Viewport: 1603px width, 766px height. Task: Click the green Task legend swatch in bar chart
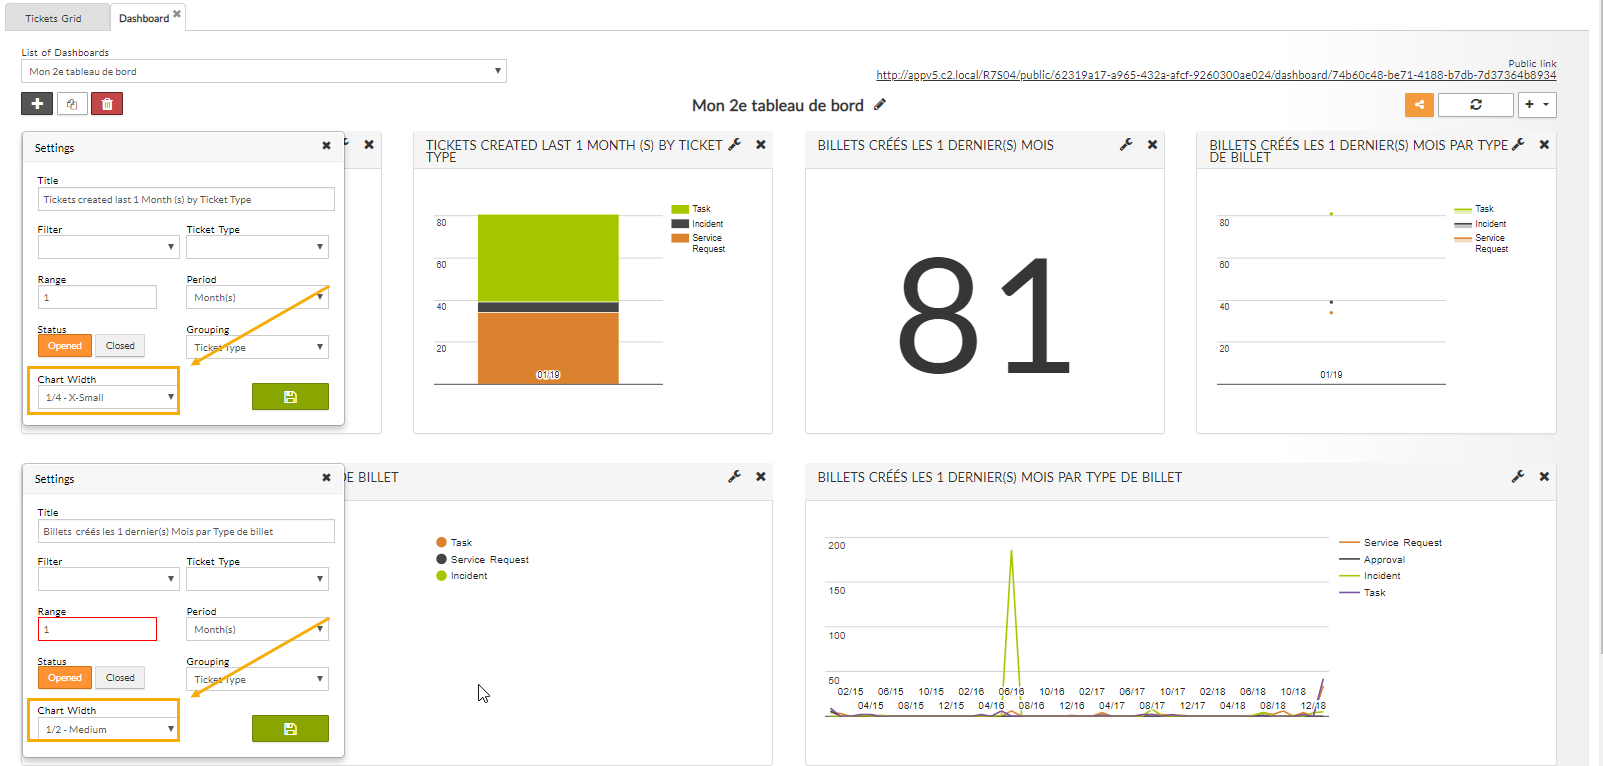point(680,210)
